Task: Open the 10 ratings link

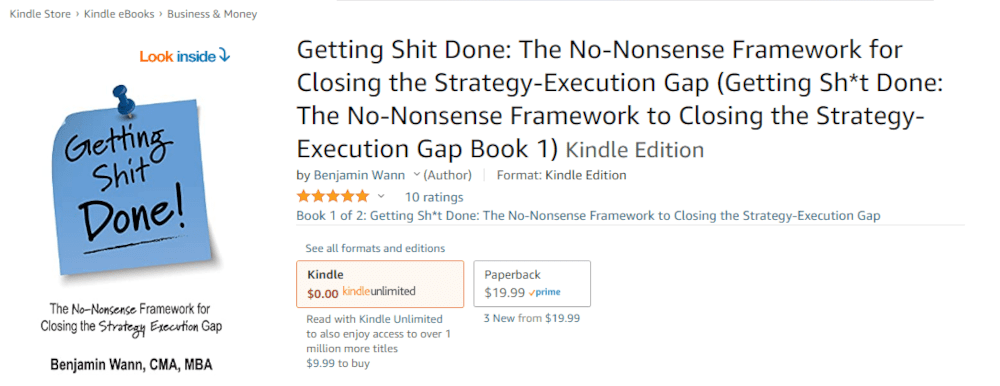Action: click(434, 197)
